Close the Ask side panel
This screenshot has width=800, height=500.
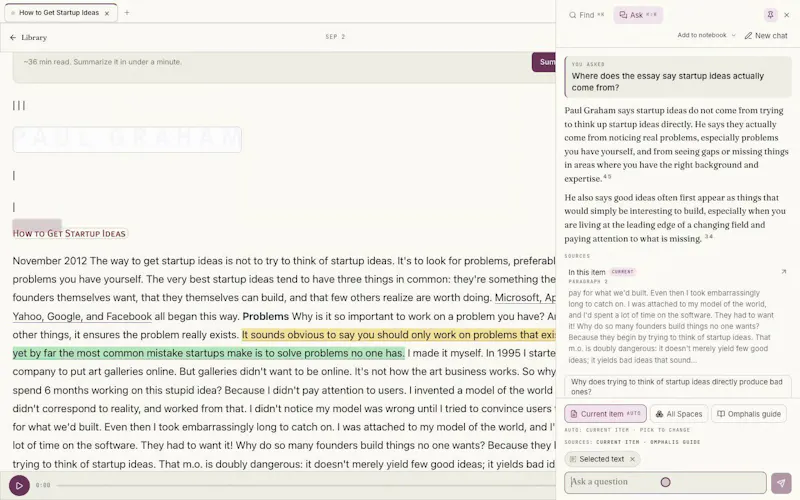787,15
